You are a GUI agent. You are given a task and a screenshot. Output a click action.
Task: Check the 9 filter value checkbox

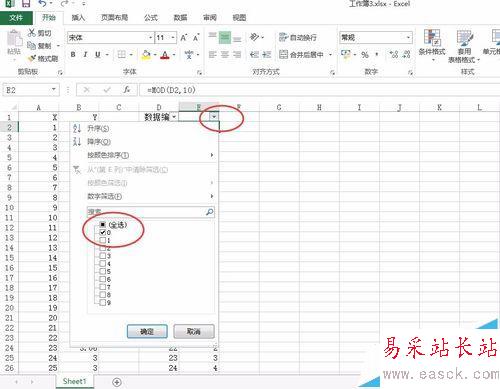click(x=103, y=302)
